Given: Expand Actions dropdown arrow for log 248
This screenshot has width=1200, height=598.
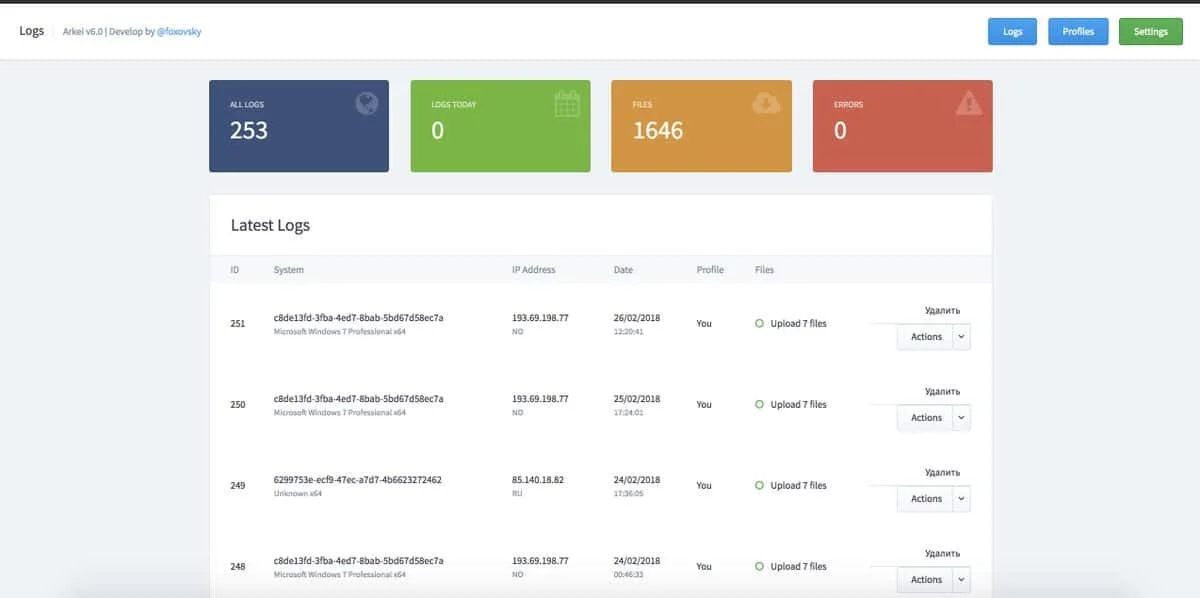Looking at the screenshot, I should tap(962, 580).
